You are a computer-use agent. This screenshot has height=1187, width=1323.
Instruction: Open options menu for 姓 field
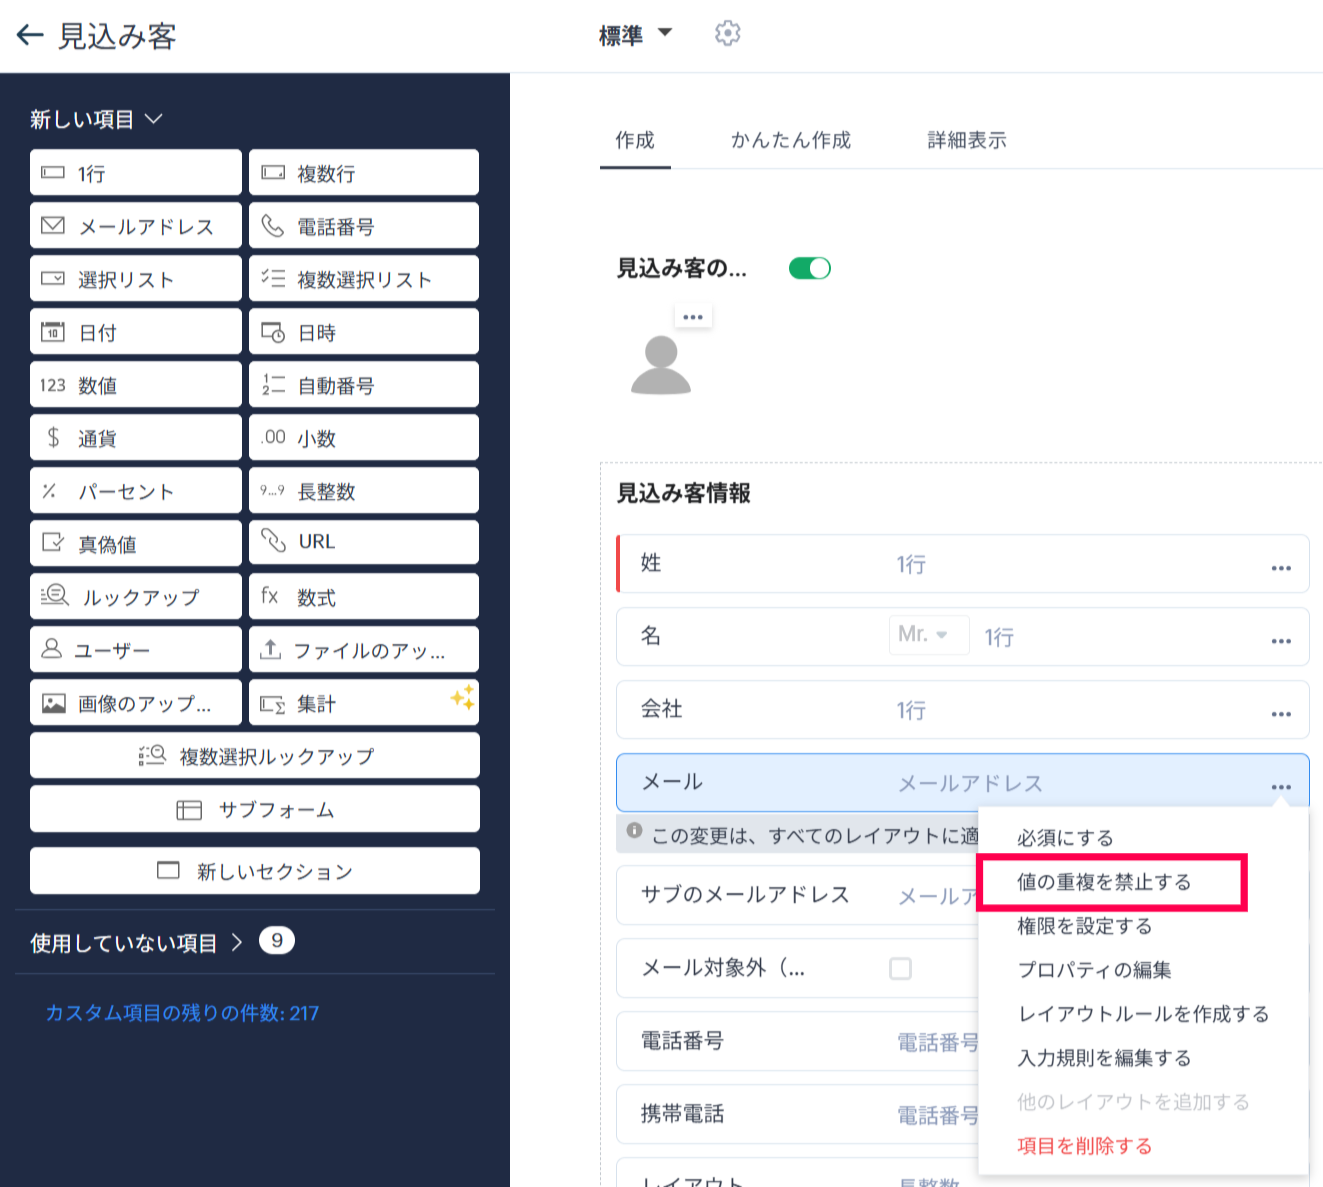point(1280,568)
